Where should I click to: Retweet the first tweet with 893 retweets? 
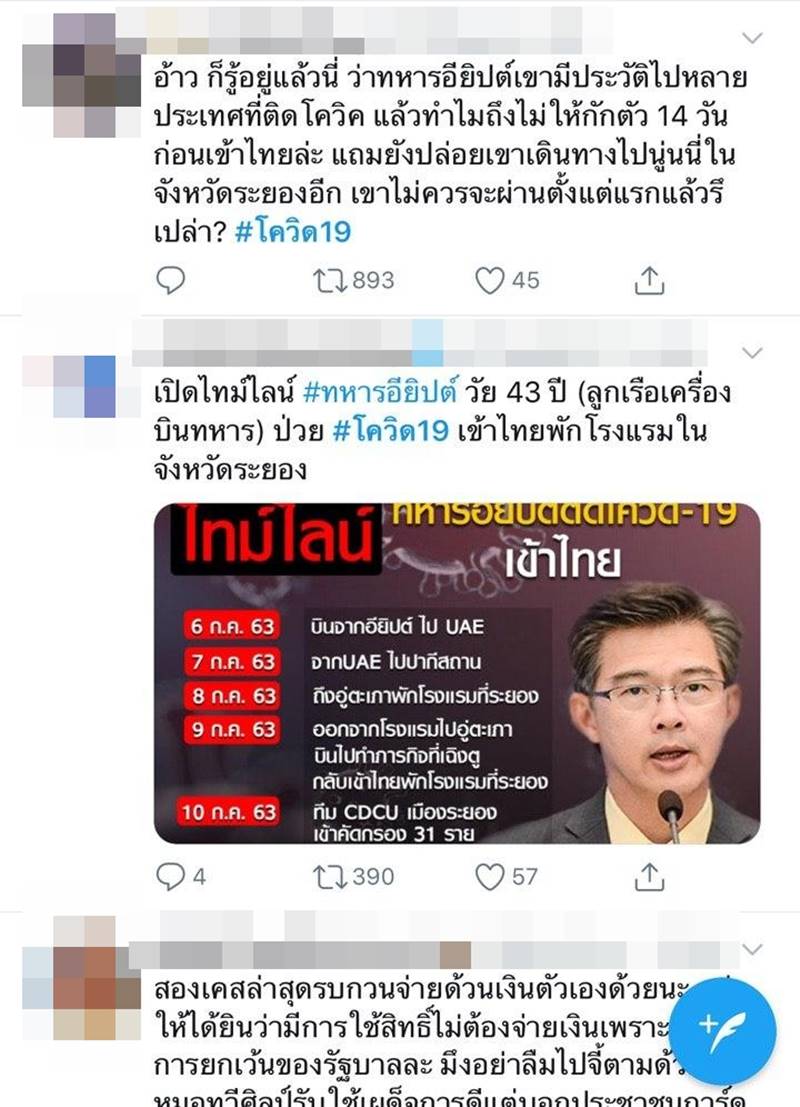coord(354,281)
